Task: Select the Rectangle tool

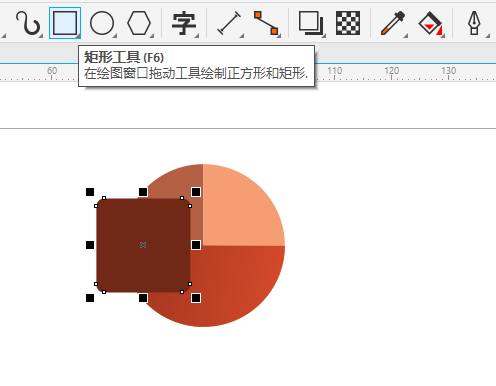Action: [x=65, y=23]
